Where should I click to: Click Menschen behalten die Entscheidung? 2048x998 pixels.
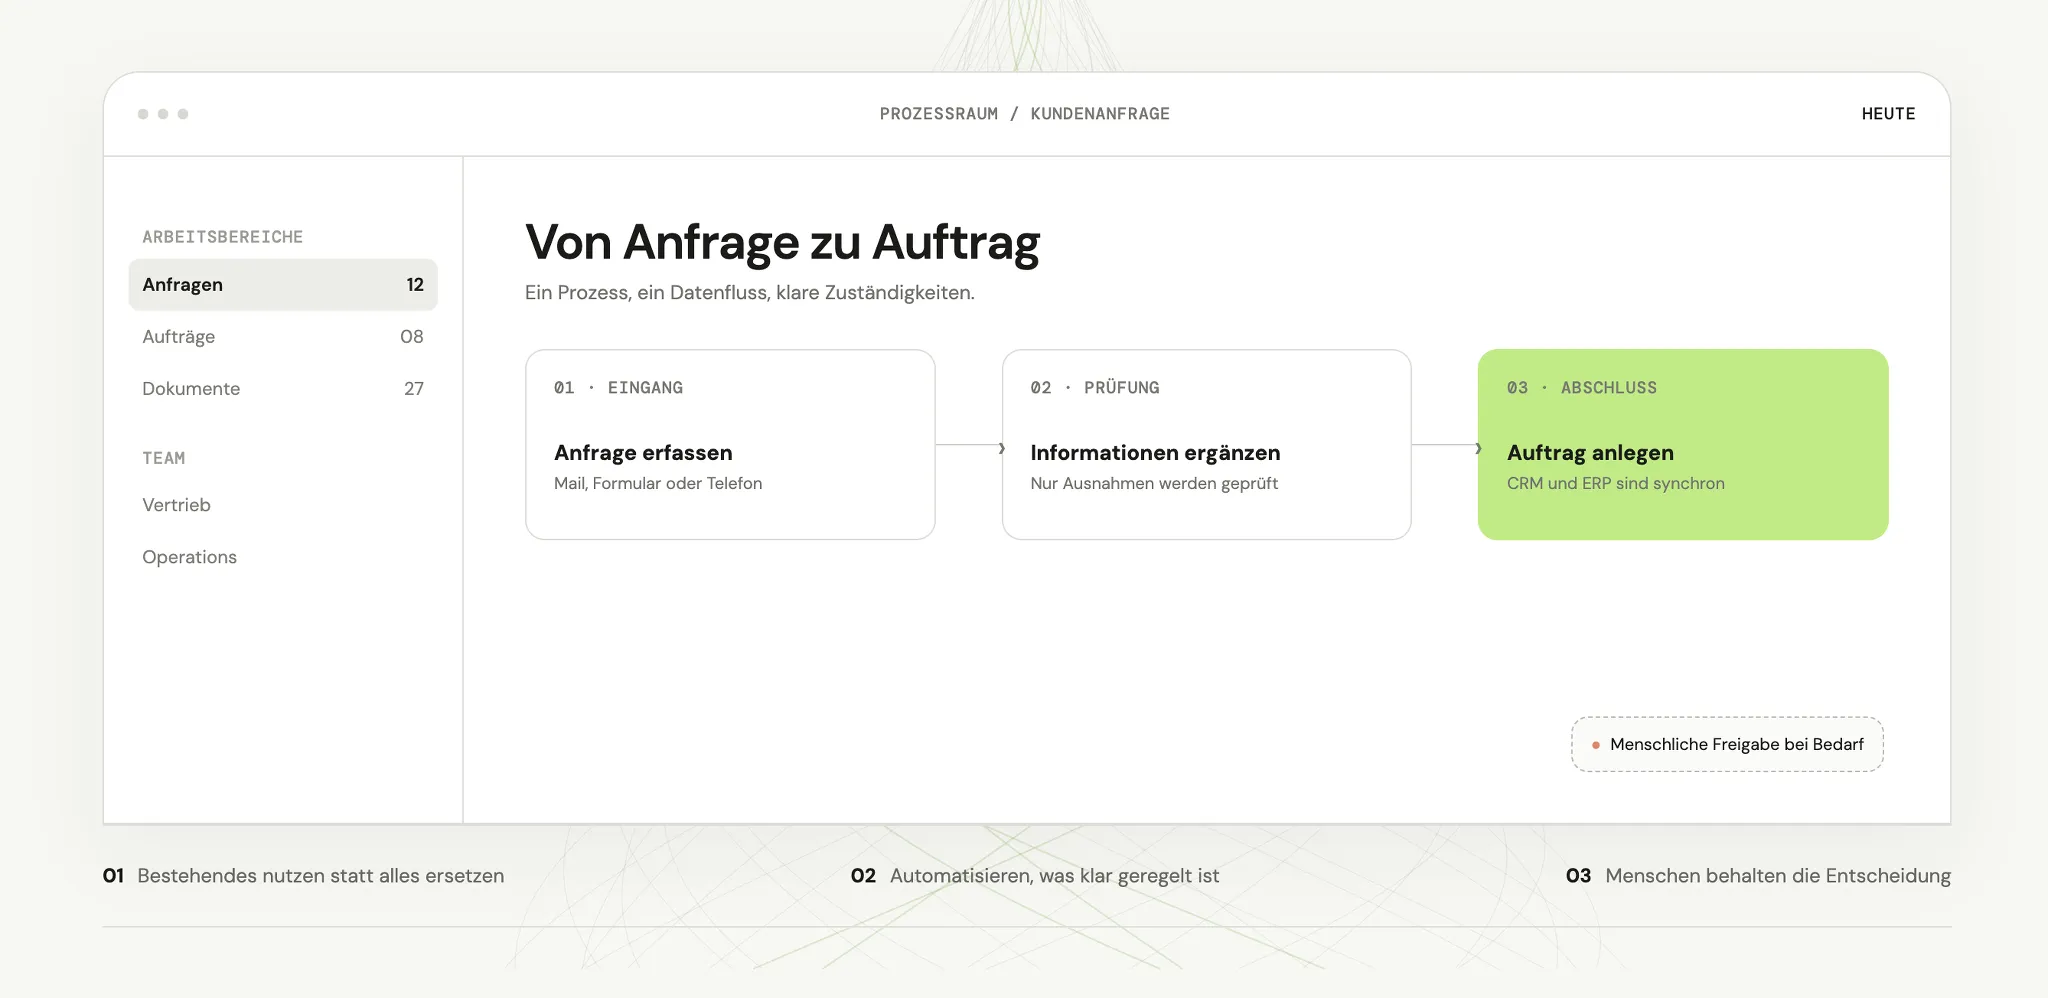pos(1778,876)
